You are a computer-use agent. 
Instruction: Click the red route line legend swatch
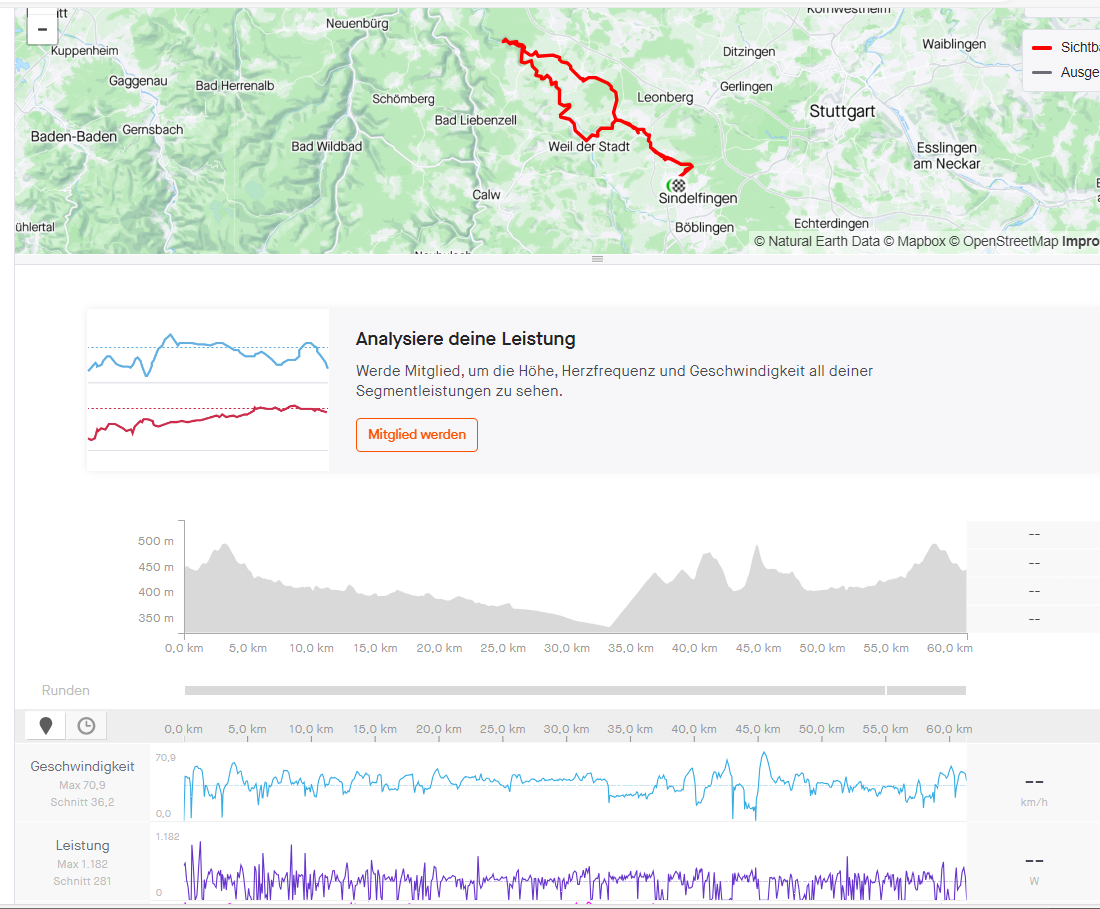coord(1042,47)
